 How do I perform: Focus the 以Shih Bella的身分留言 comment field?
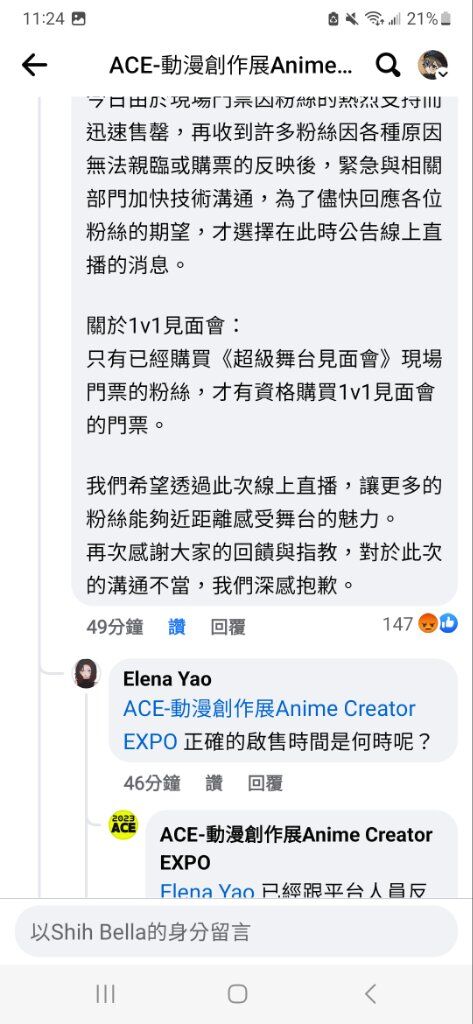pyautogui.click(x=236, y=931)
